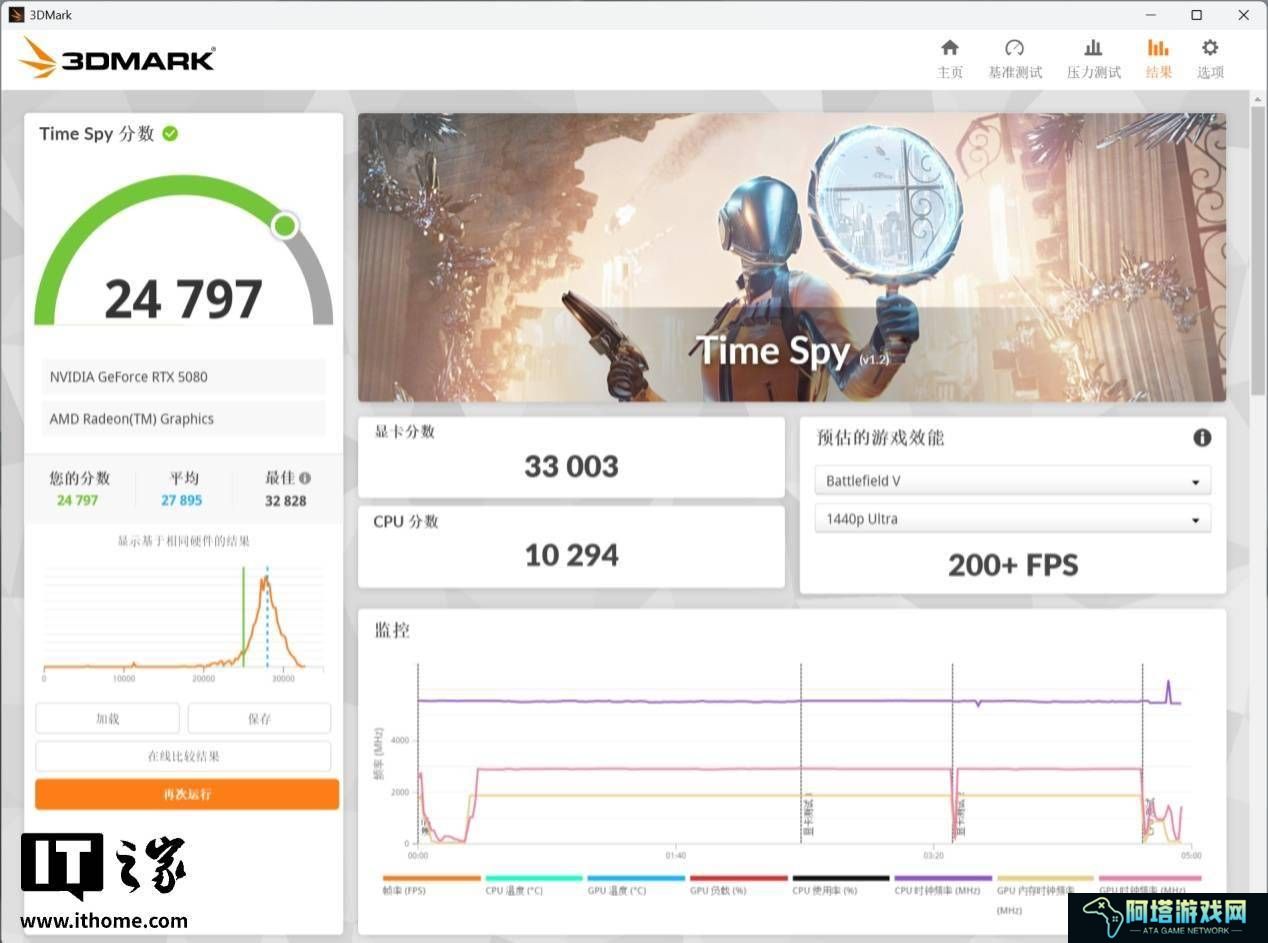Click the 24 797 main score

(x=183, y=298)
